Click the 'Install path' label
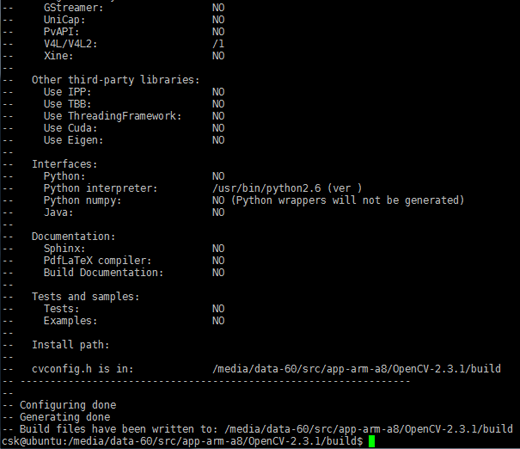This screenshot has height=449, width=520. 70,345
